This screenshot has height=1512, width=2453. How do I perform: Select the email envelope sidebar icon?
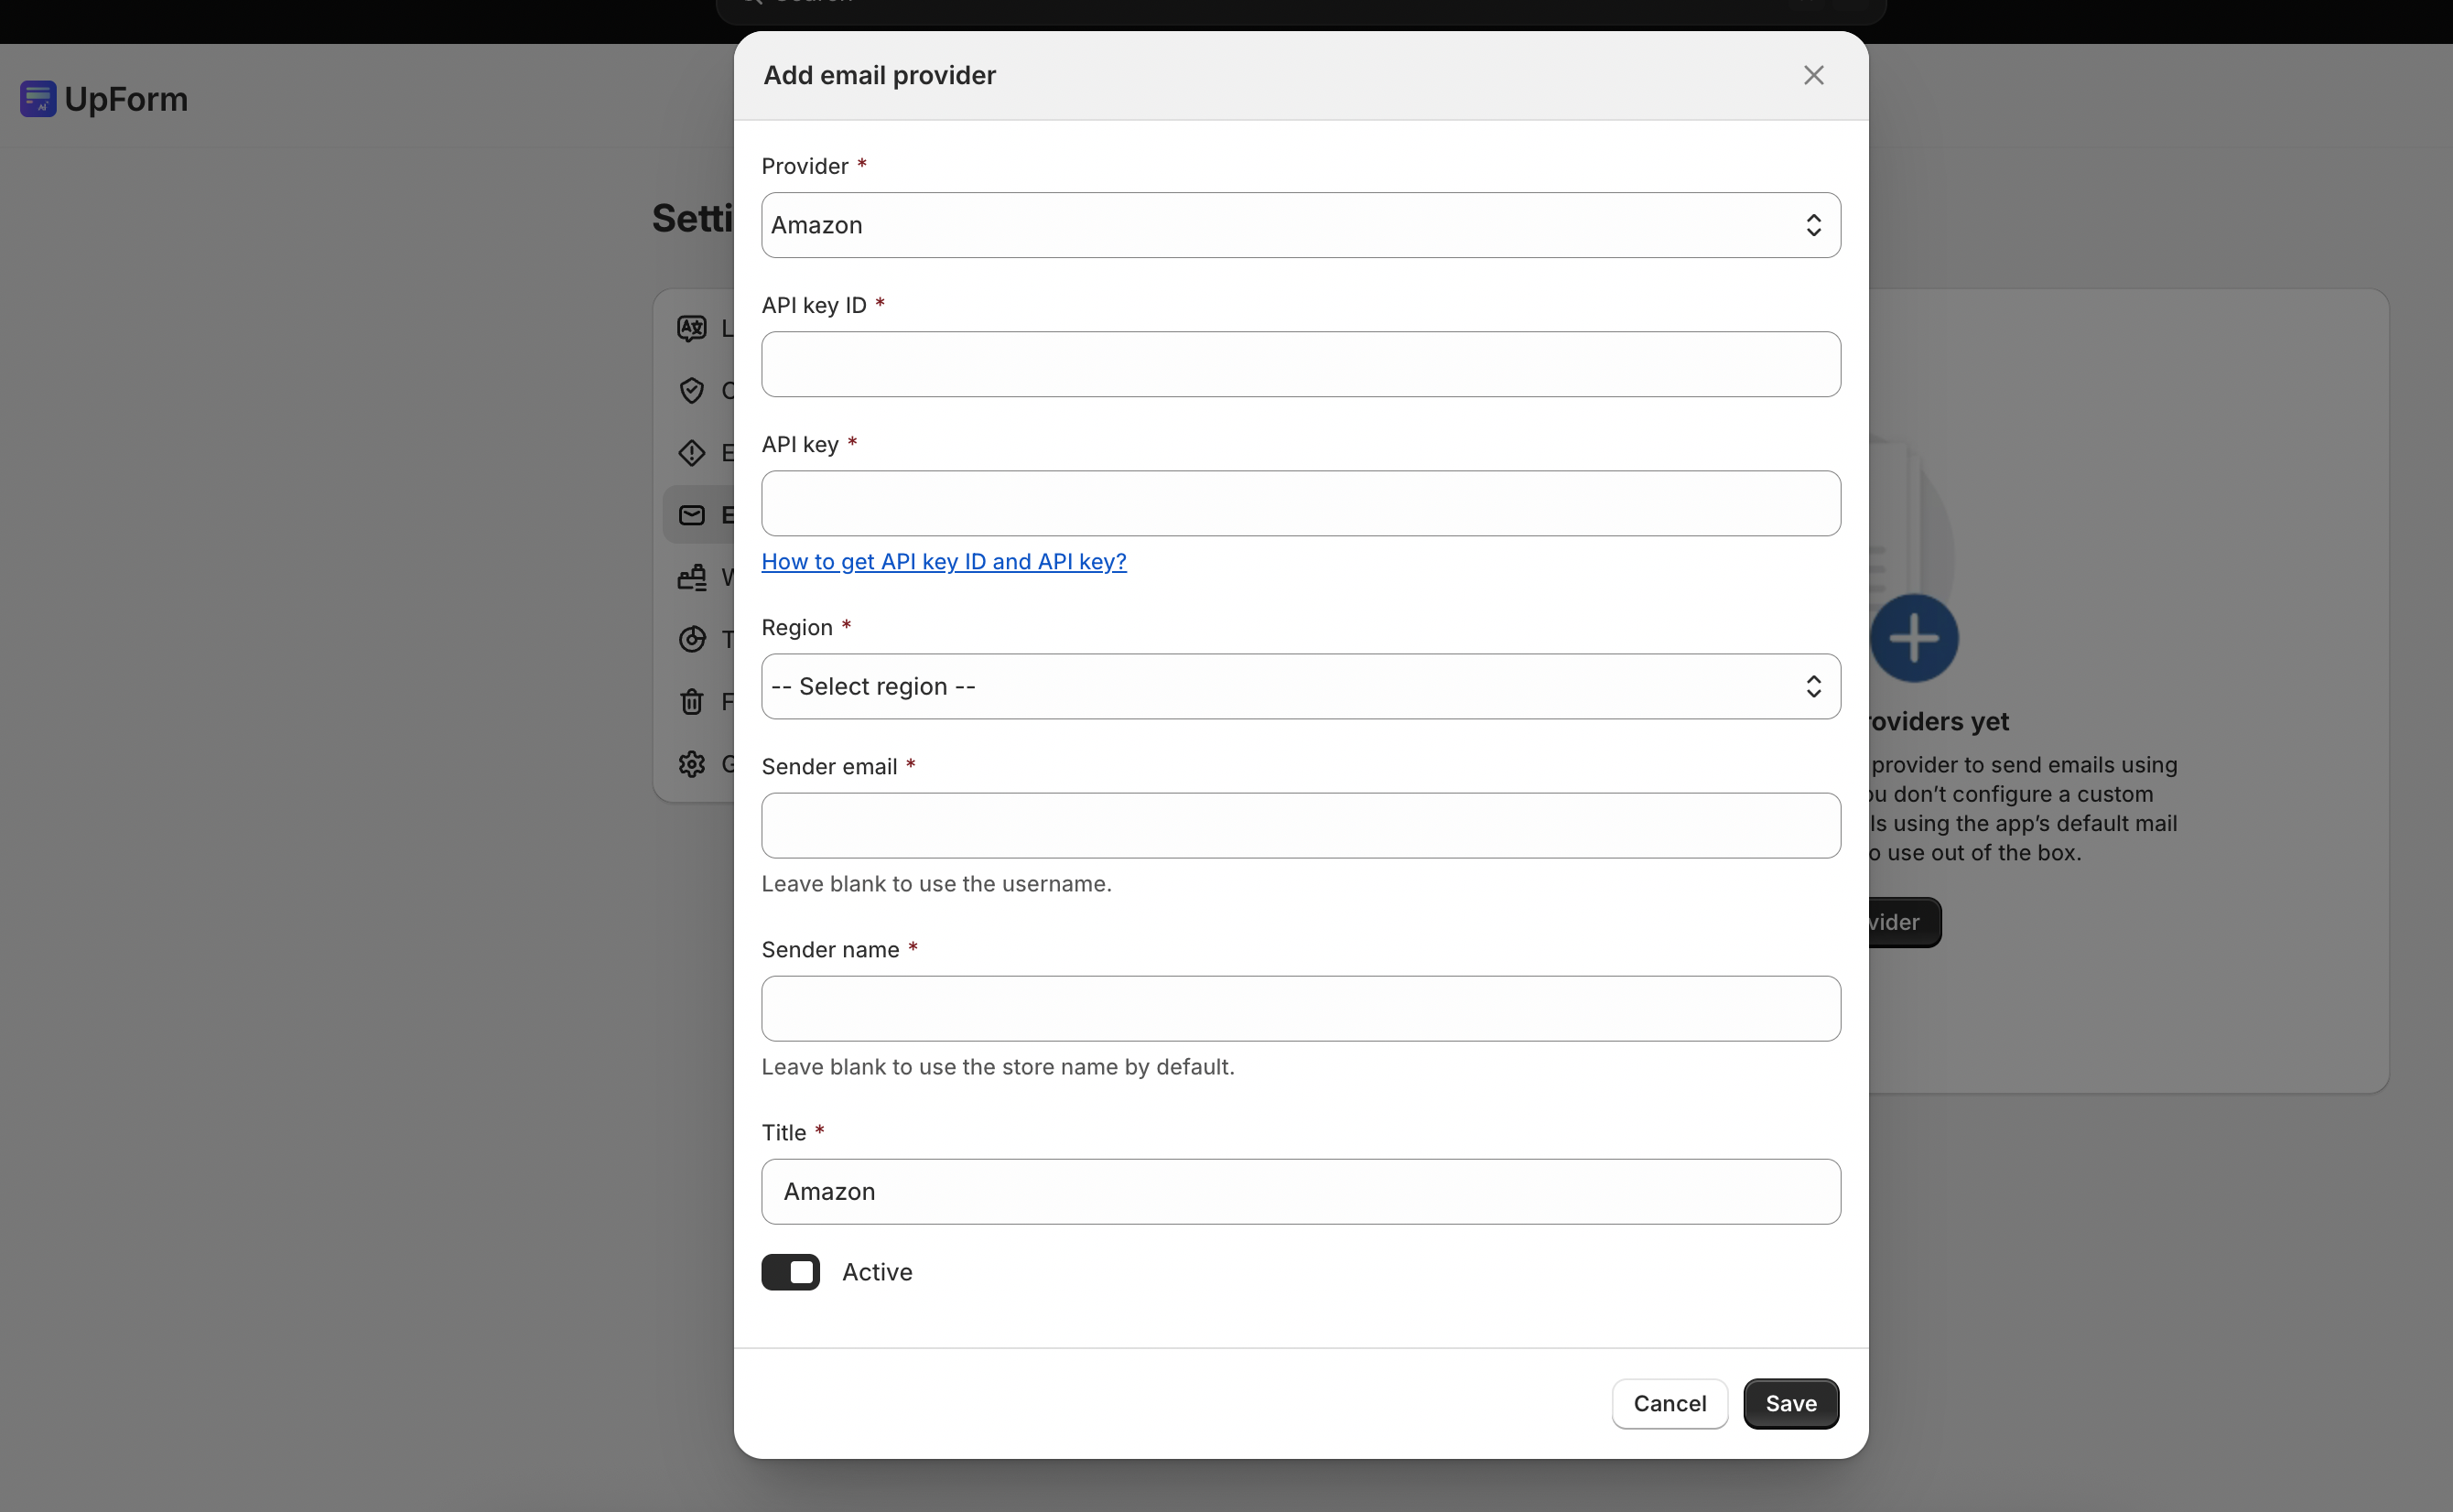pyautogui.click(x=691, y=515)
